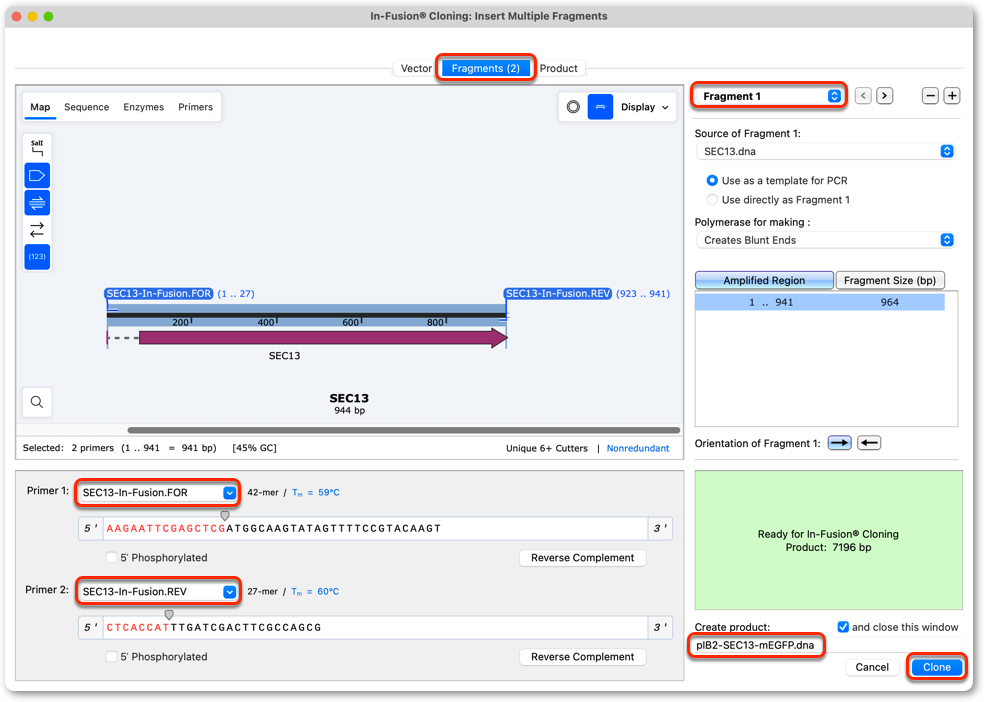
Task: Toggle the (123) numbering icon
Action: (37, 257)
